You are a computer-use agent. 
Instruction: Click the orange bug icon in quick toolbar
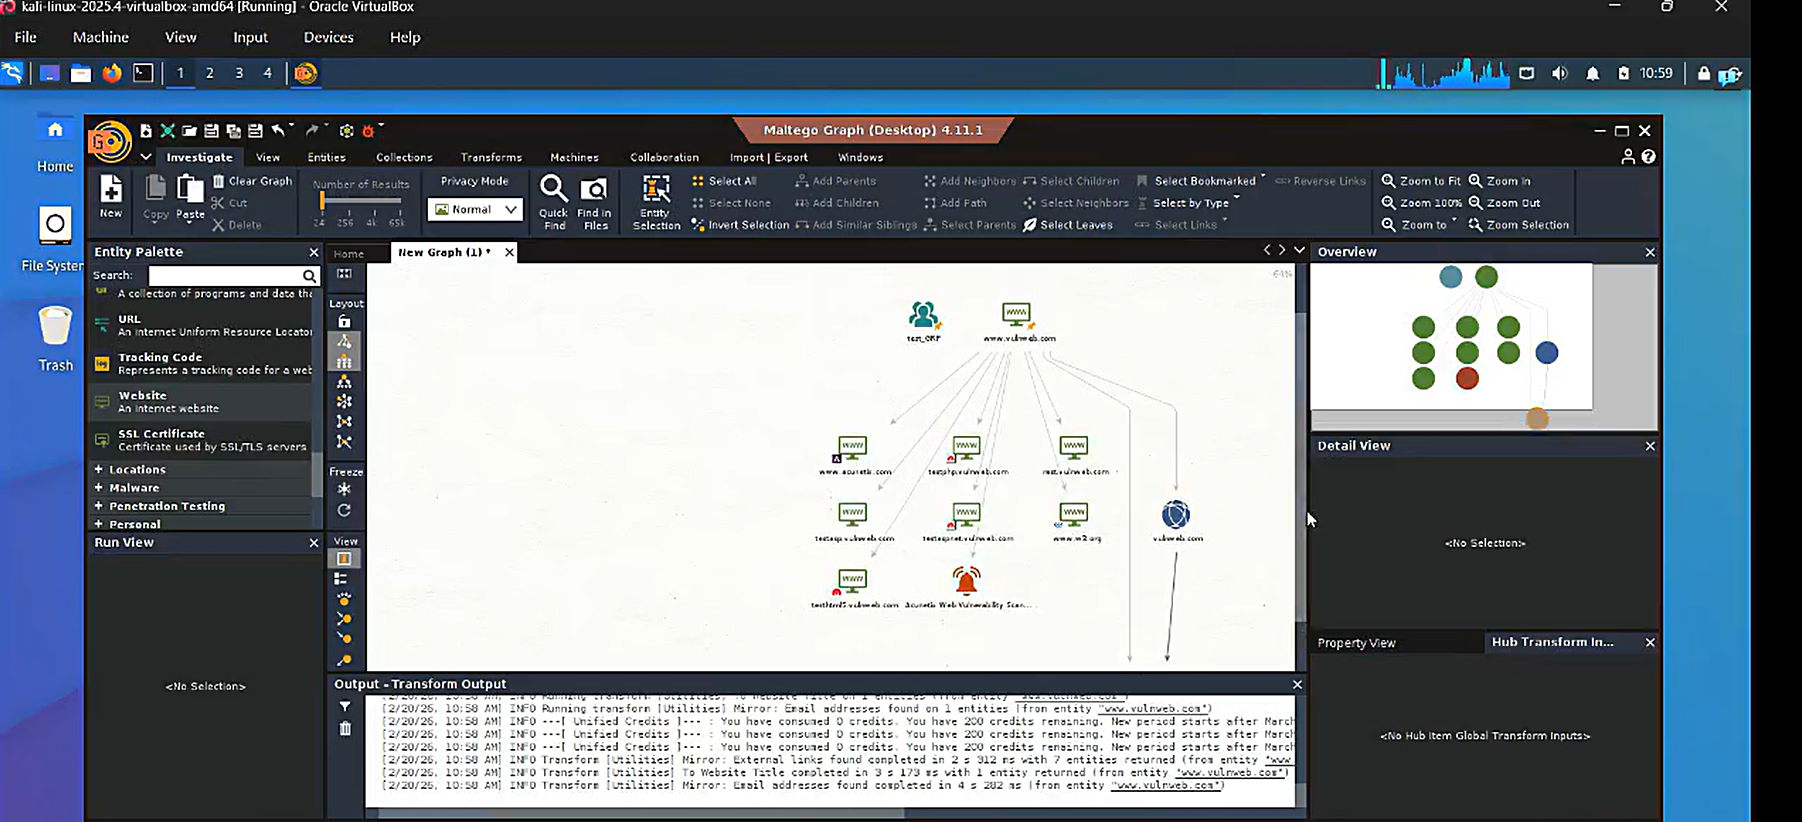[x=368, y=130]
